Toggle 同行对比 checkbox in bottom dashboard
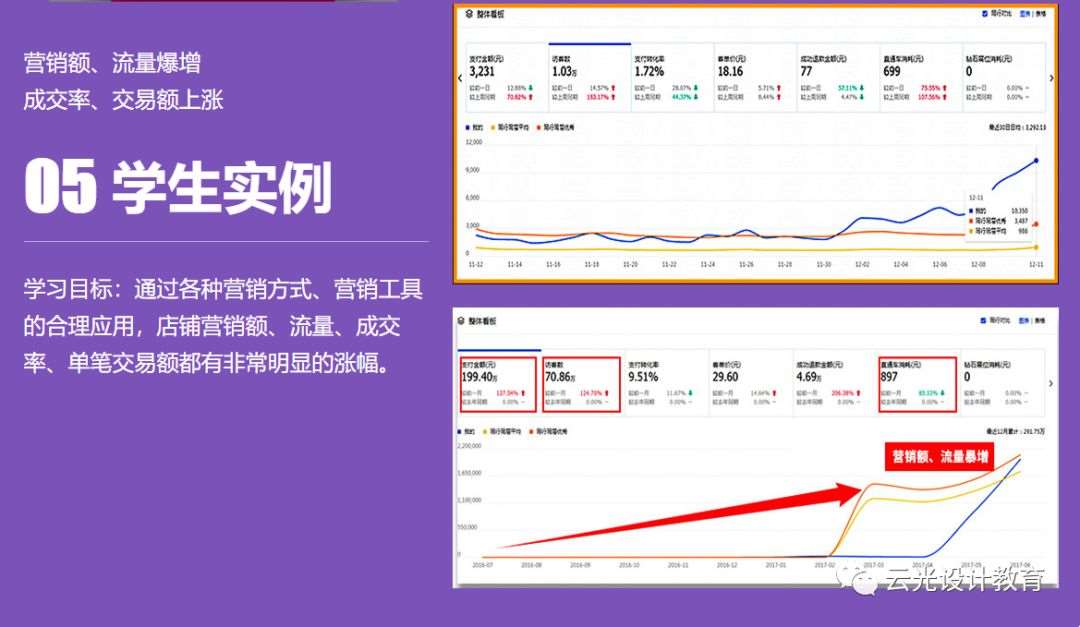 [982, 320]
